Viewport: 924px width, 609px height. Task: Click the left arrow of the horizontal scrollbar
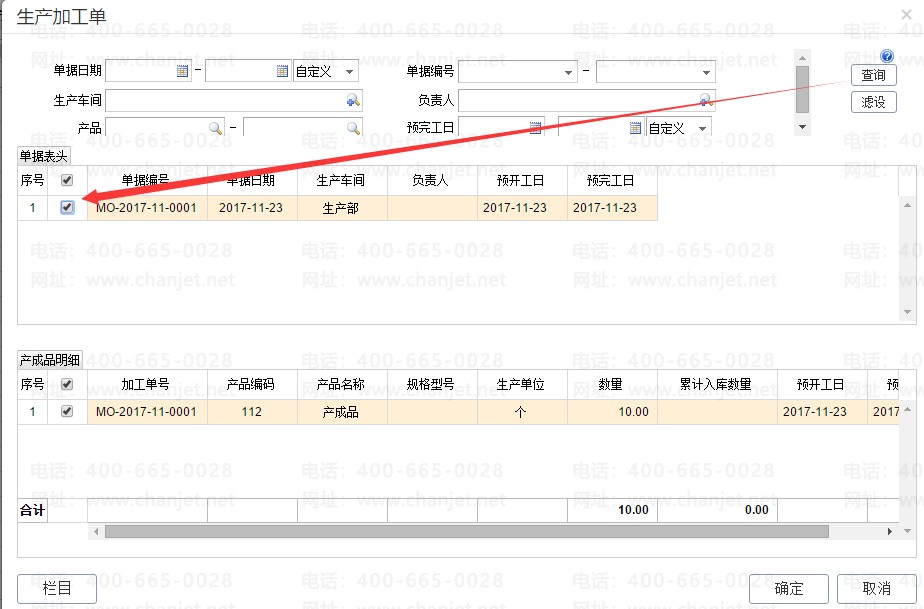click(x=97, y=531)
